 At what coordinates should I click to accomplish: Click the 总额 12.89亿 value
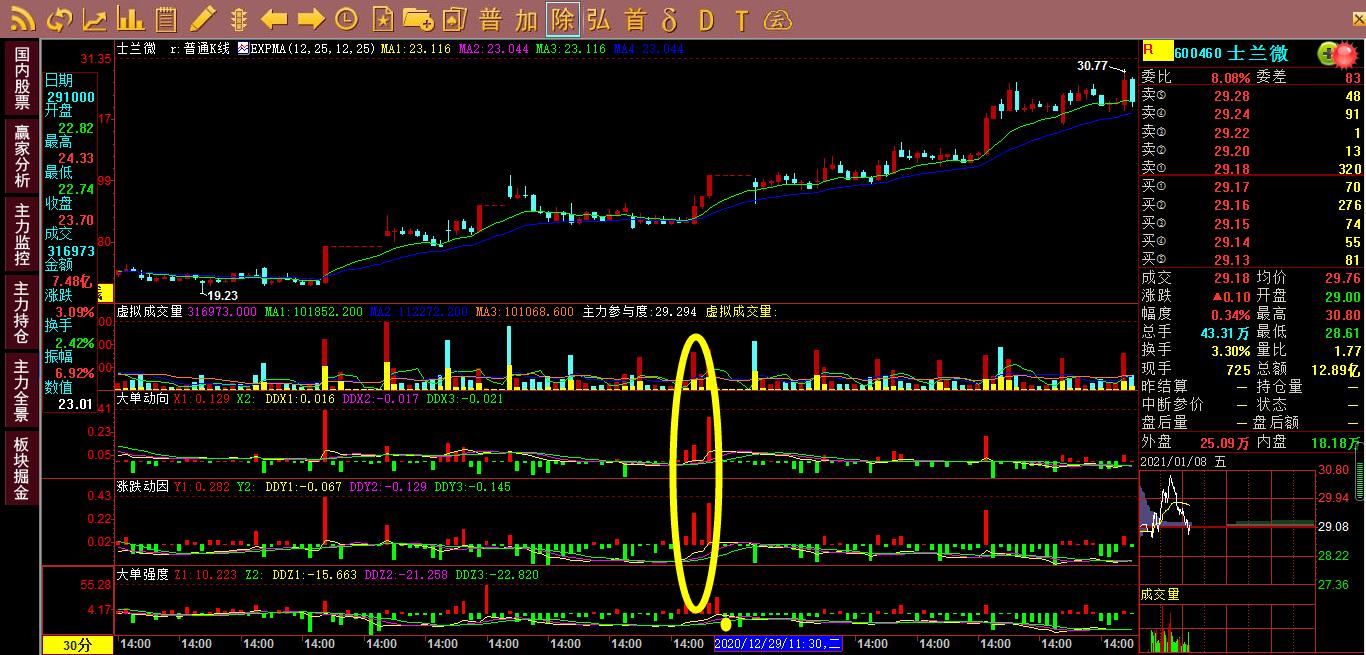[x=1336, y=368]
